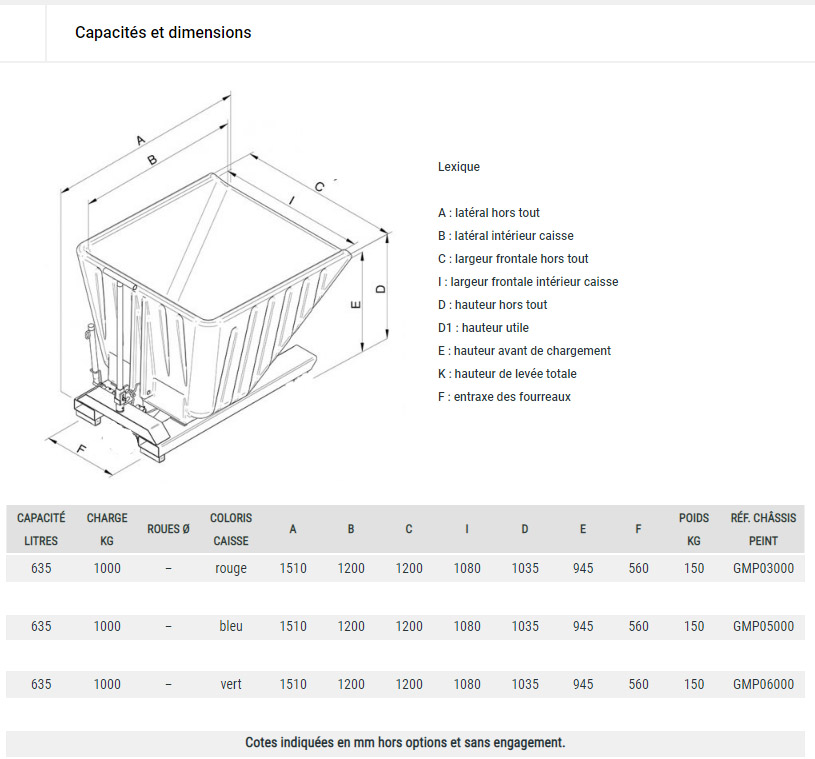This screenshot has width=815, height=759.
Task: Click 560 value in the bleu row
Action: 638,626
